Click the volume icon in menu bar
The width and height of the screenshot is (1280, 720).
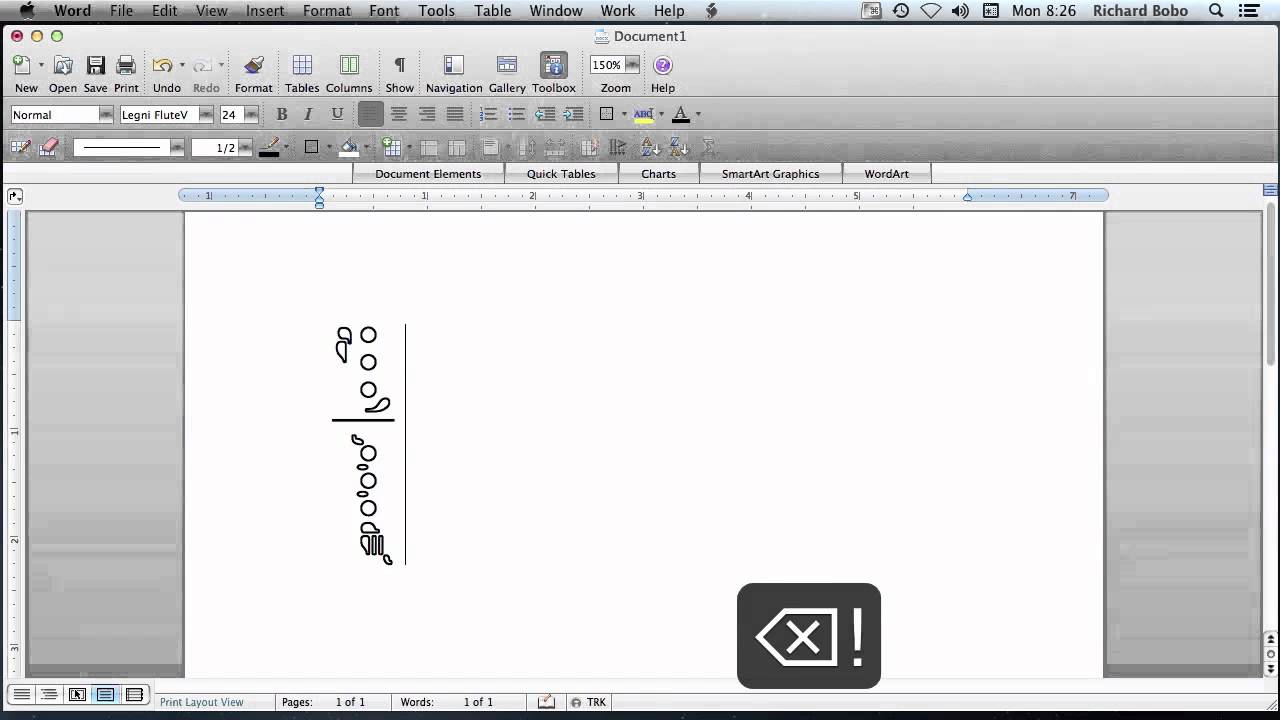click(960, 11)
